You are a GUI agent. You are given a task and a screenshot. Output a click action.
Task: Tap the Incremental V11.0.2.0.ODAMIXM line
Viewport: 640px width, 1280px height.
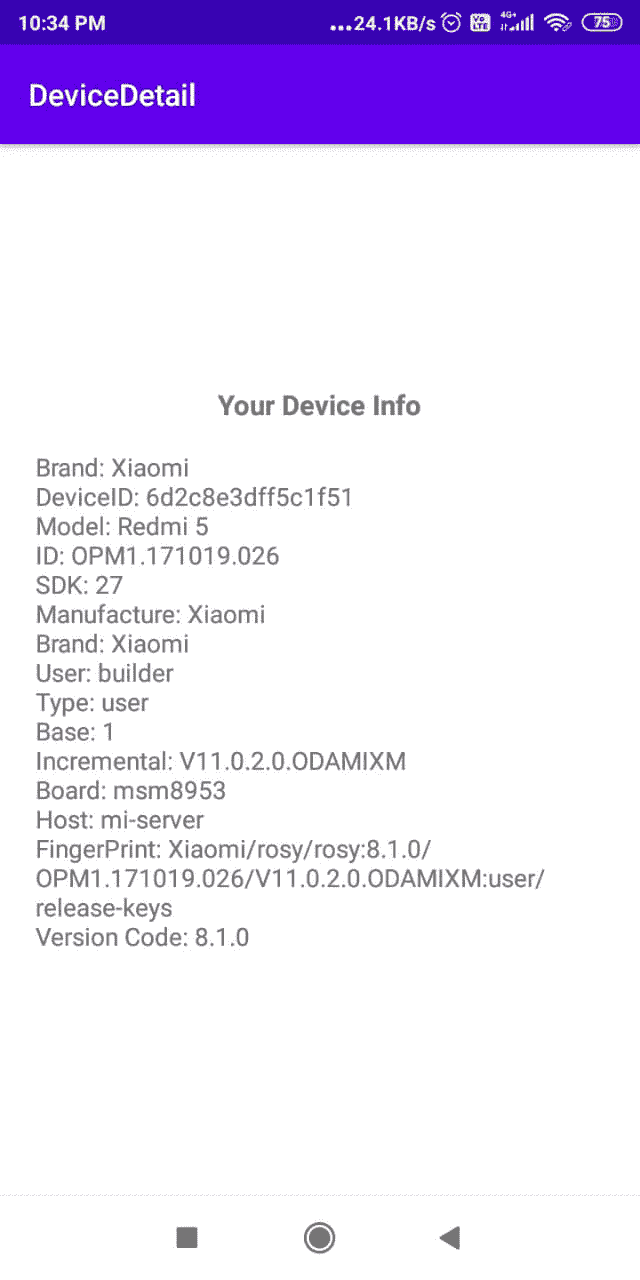click(221, 761)
